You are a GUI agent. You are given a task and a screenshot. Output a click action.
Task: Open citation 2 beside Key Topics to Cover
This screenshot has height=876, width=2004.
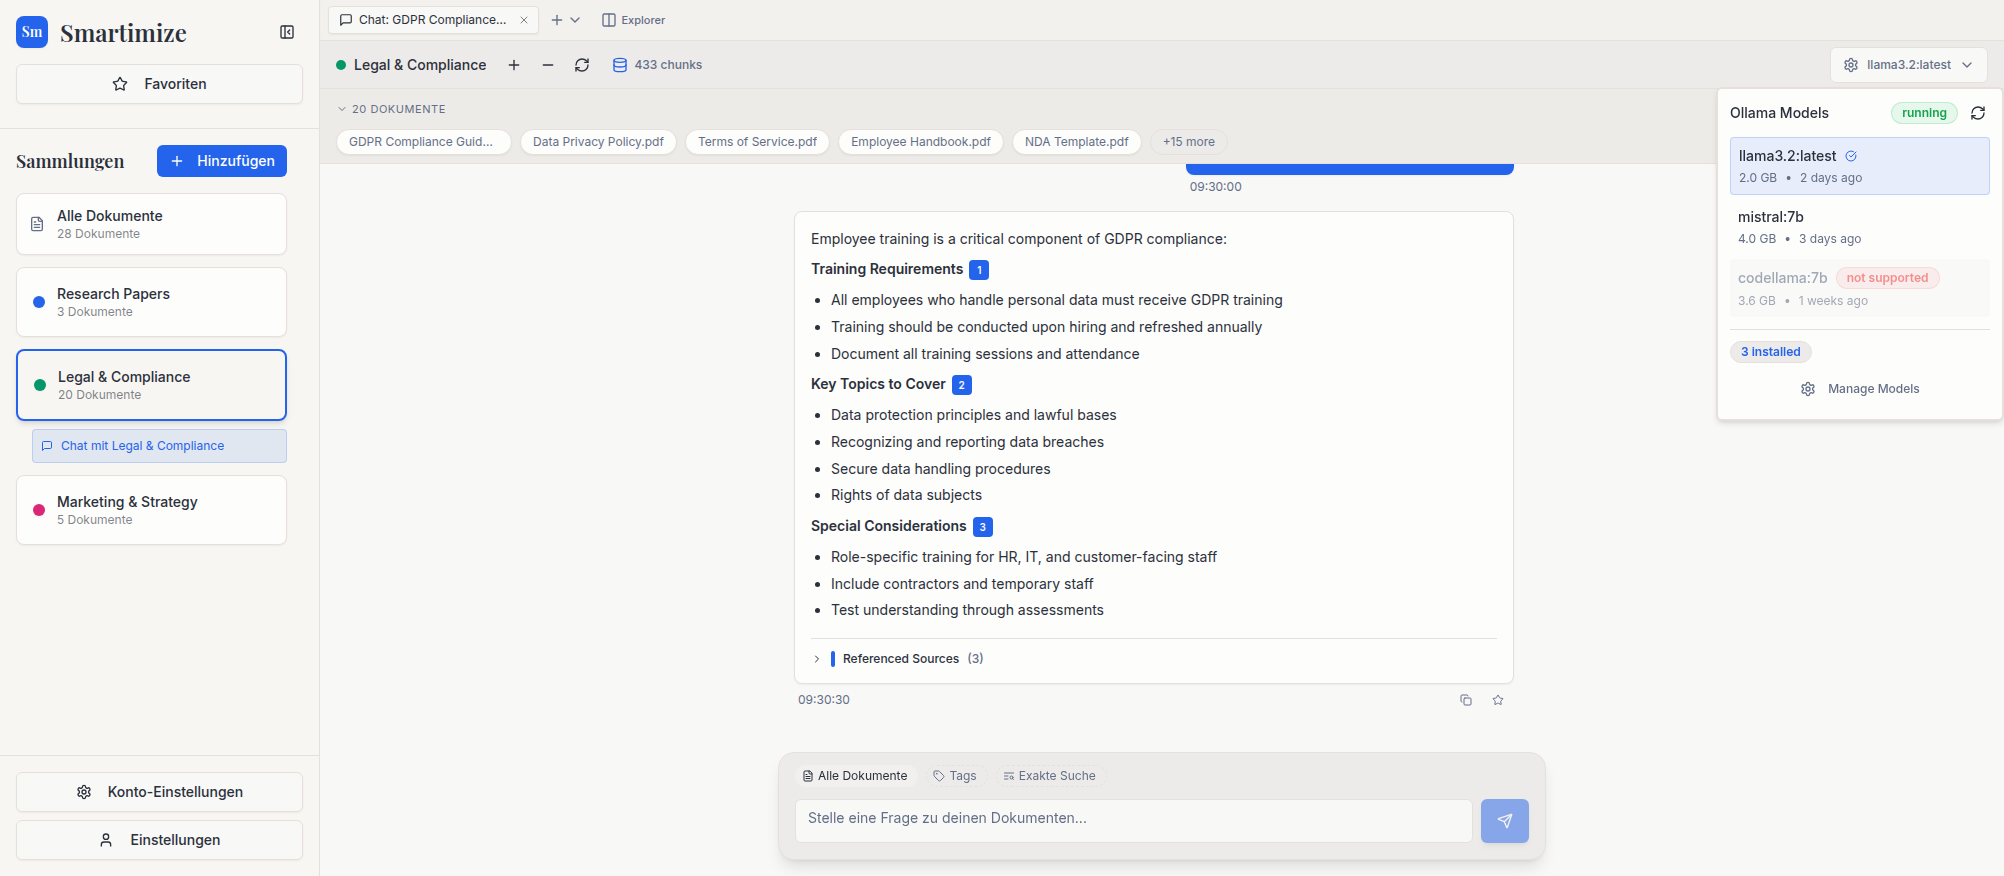click(x=962, y=385)
